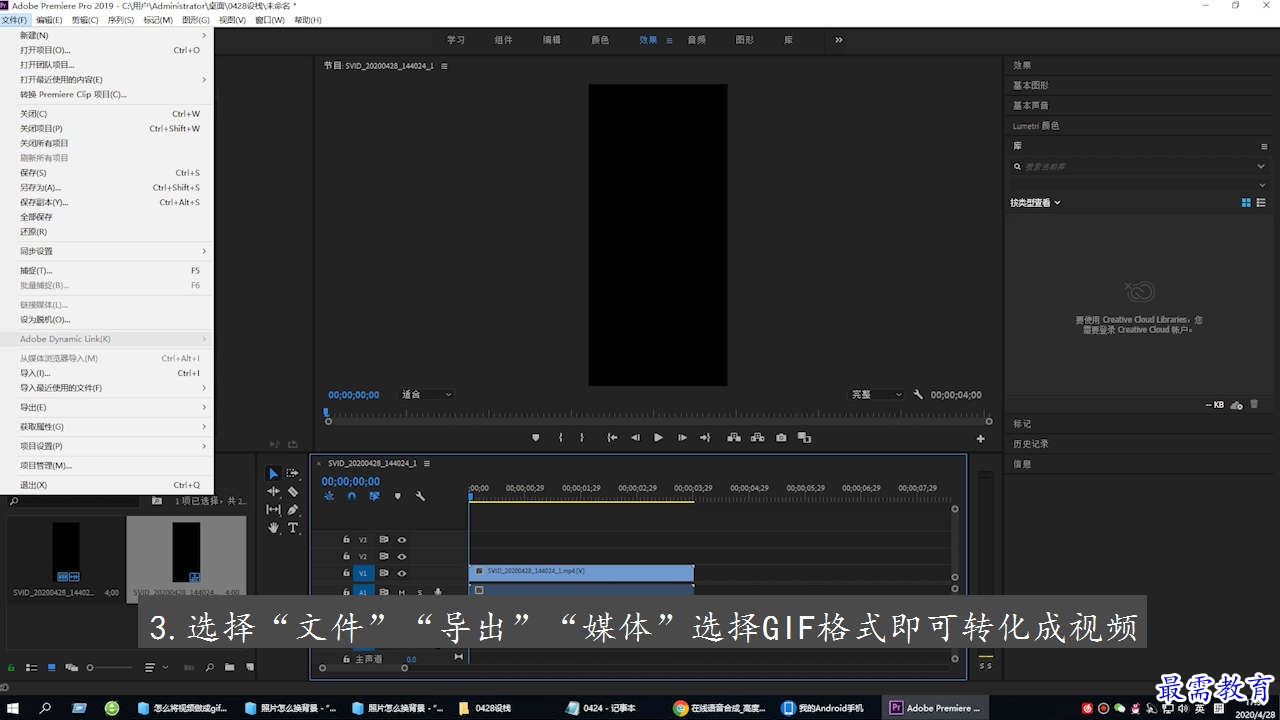Switch the library to list view
Image resolution: width=1280 pixels, height=720 pixels.
(x=1261, y=203)
